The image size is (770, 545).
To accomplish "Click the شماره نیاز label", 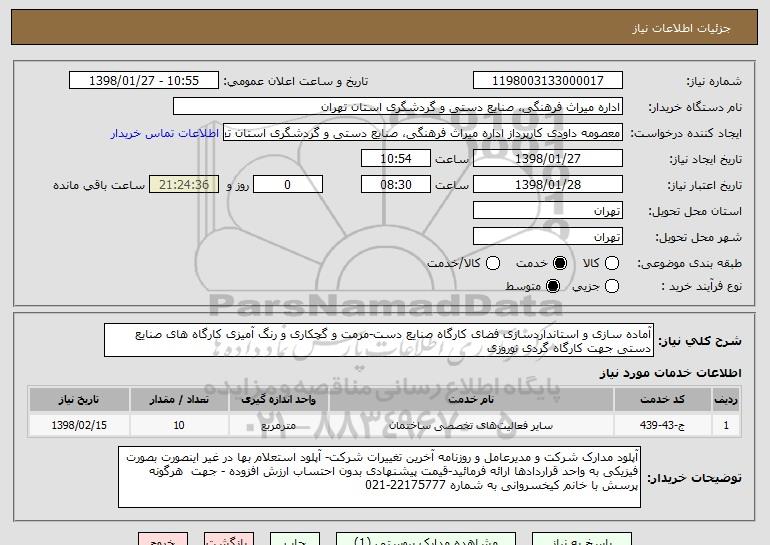I will point(714,82).
